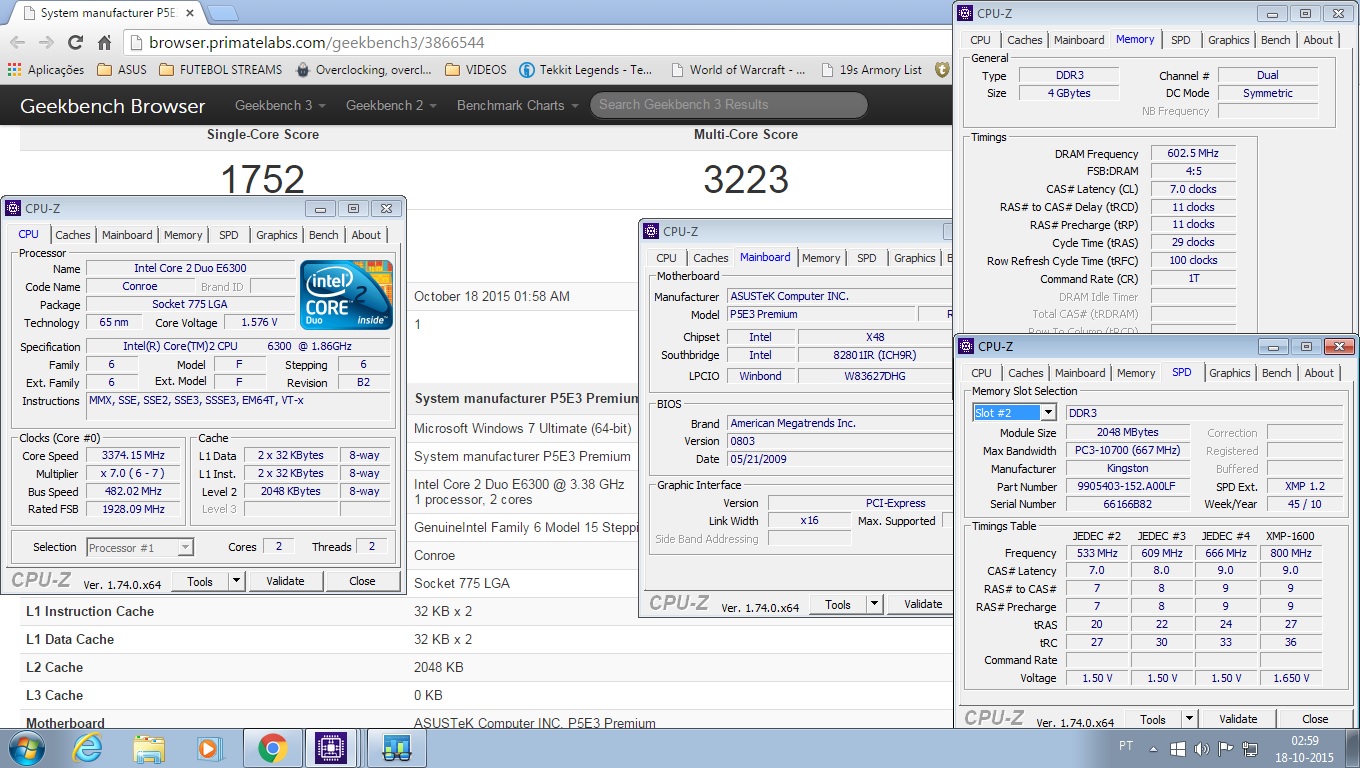This screenshot has height=768, width=1360.
Task: Click Close in the SPD window
Action: [x=1315, y=719]
